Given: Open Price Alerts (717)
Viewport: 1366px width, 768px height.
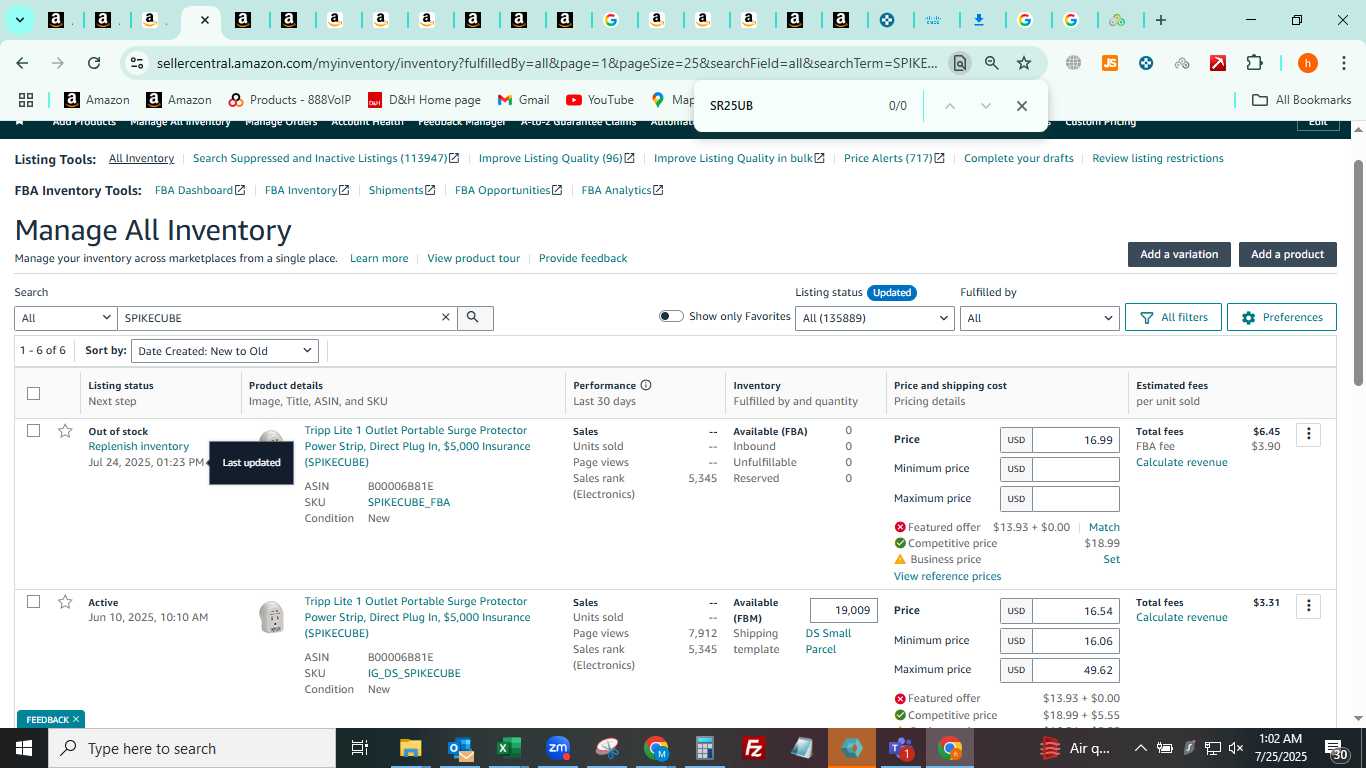Looking at the screenshot, I should click(x=895, y=158).
